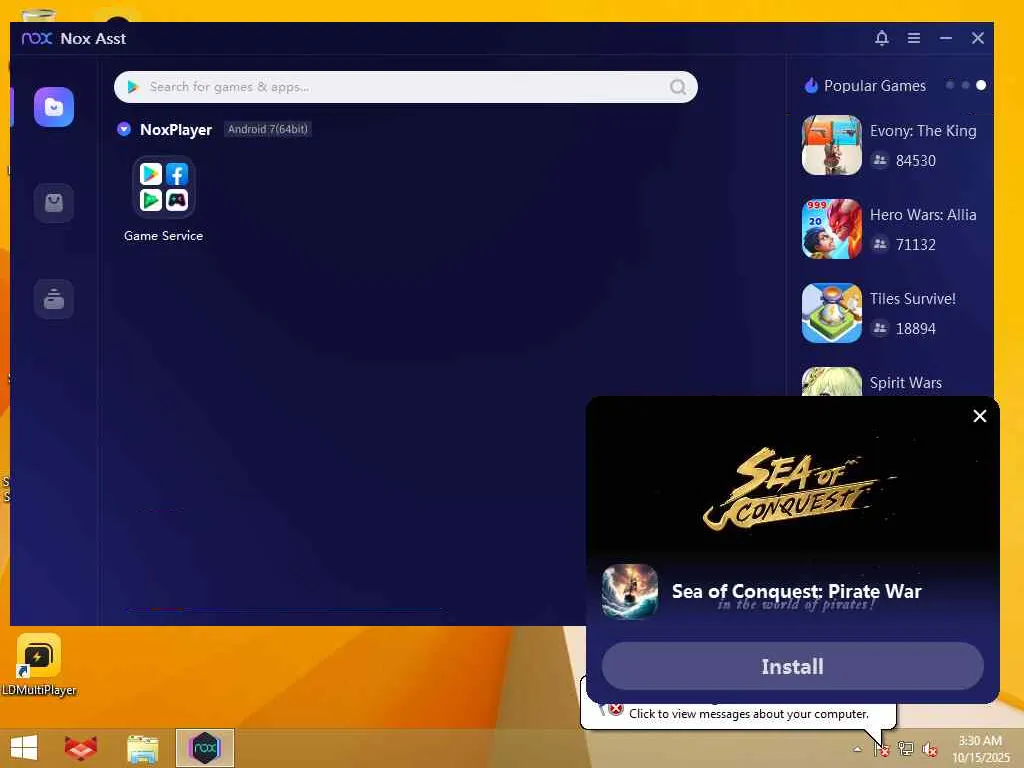Show hidden system tray icons arrow
Image resolution: width=1024 pixels, height=768 pixels.
click(x=857, y=749)
